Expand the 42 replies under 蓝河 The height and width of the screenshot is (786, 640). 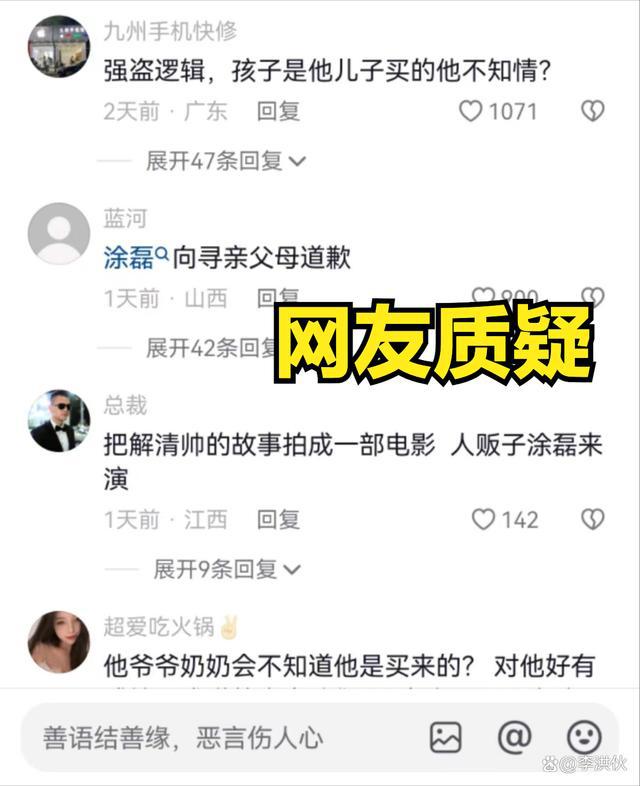coord(211,348)
